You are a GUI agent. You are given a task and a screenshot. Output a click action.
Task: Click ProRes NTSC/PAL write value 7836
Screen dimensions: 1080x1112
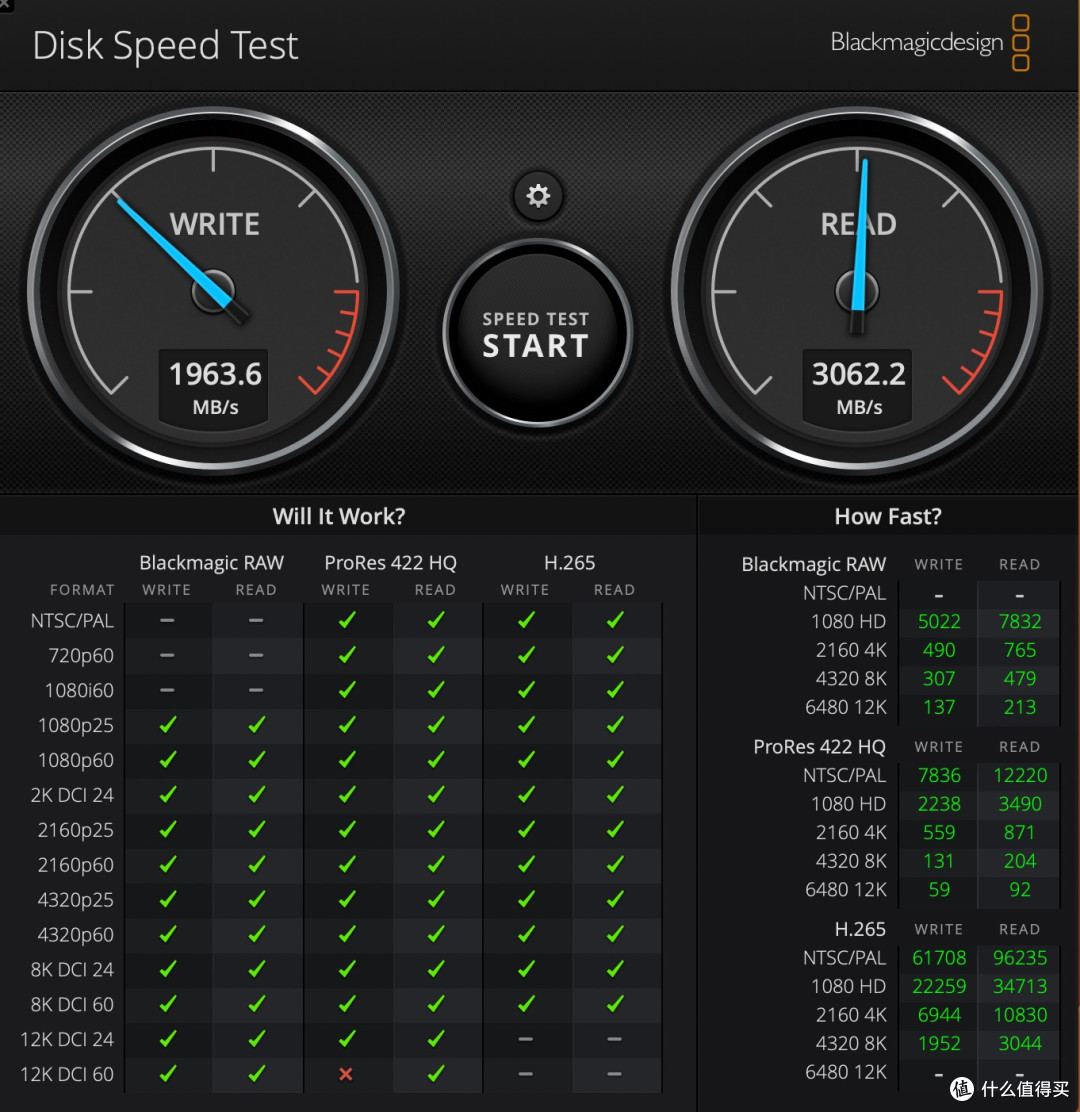(939, 775)
